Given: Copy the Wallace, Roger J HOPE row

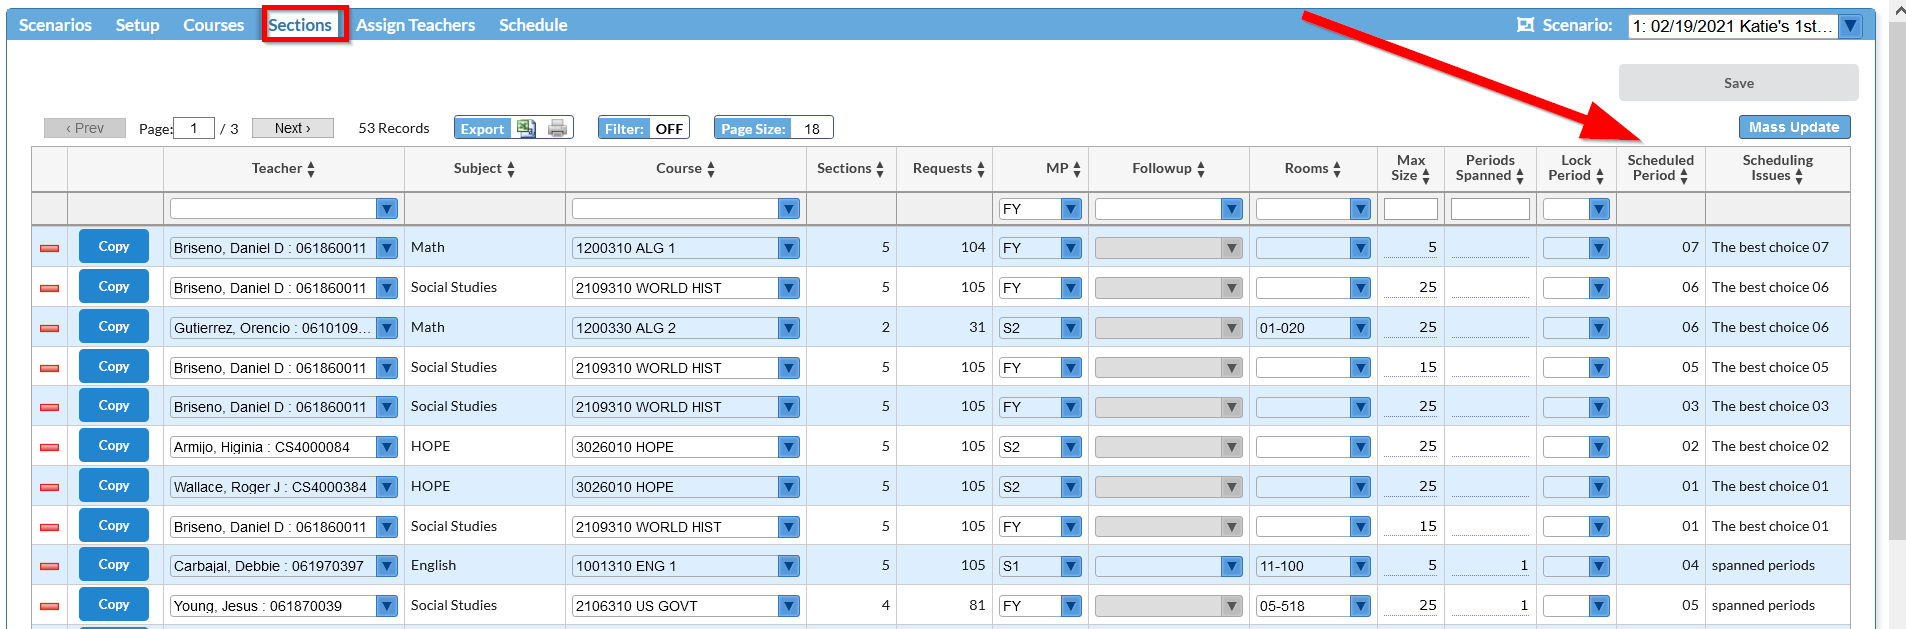Looking at the screenshot, I should 113,486.
